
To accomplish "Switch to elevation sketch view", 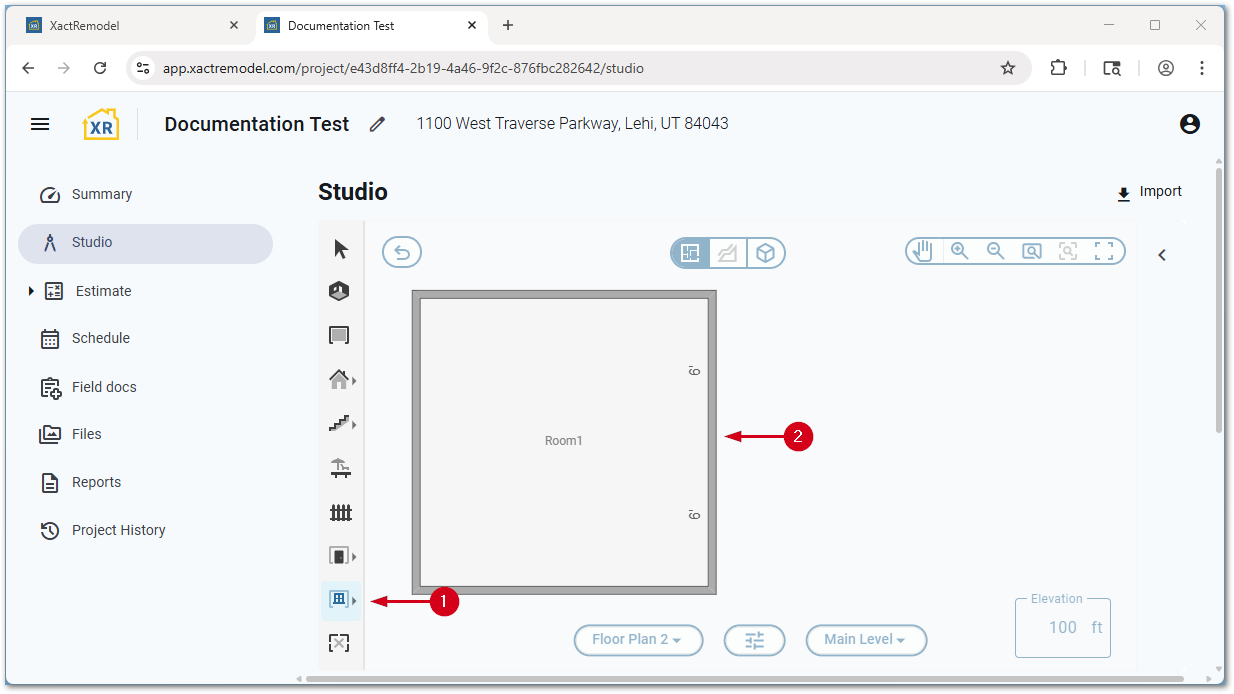I will click(x=728, y=253).
